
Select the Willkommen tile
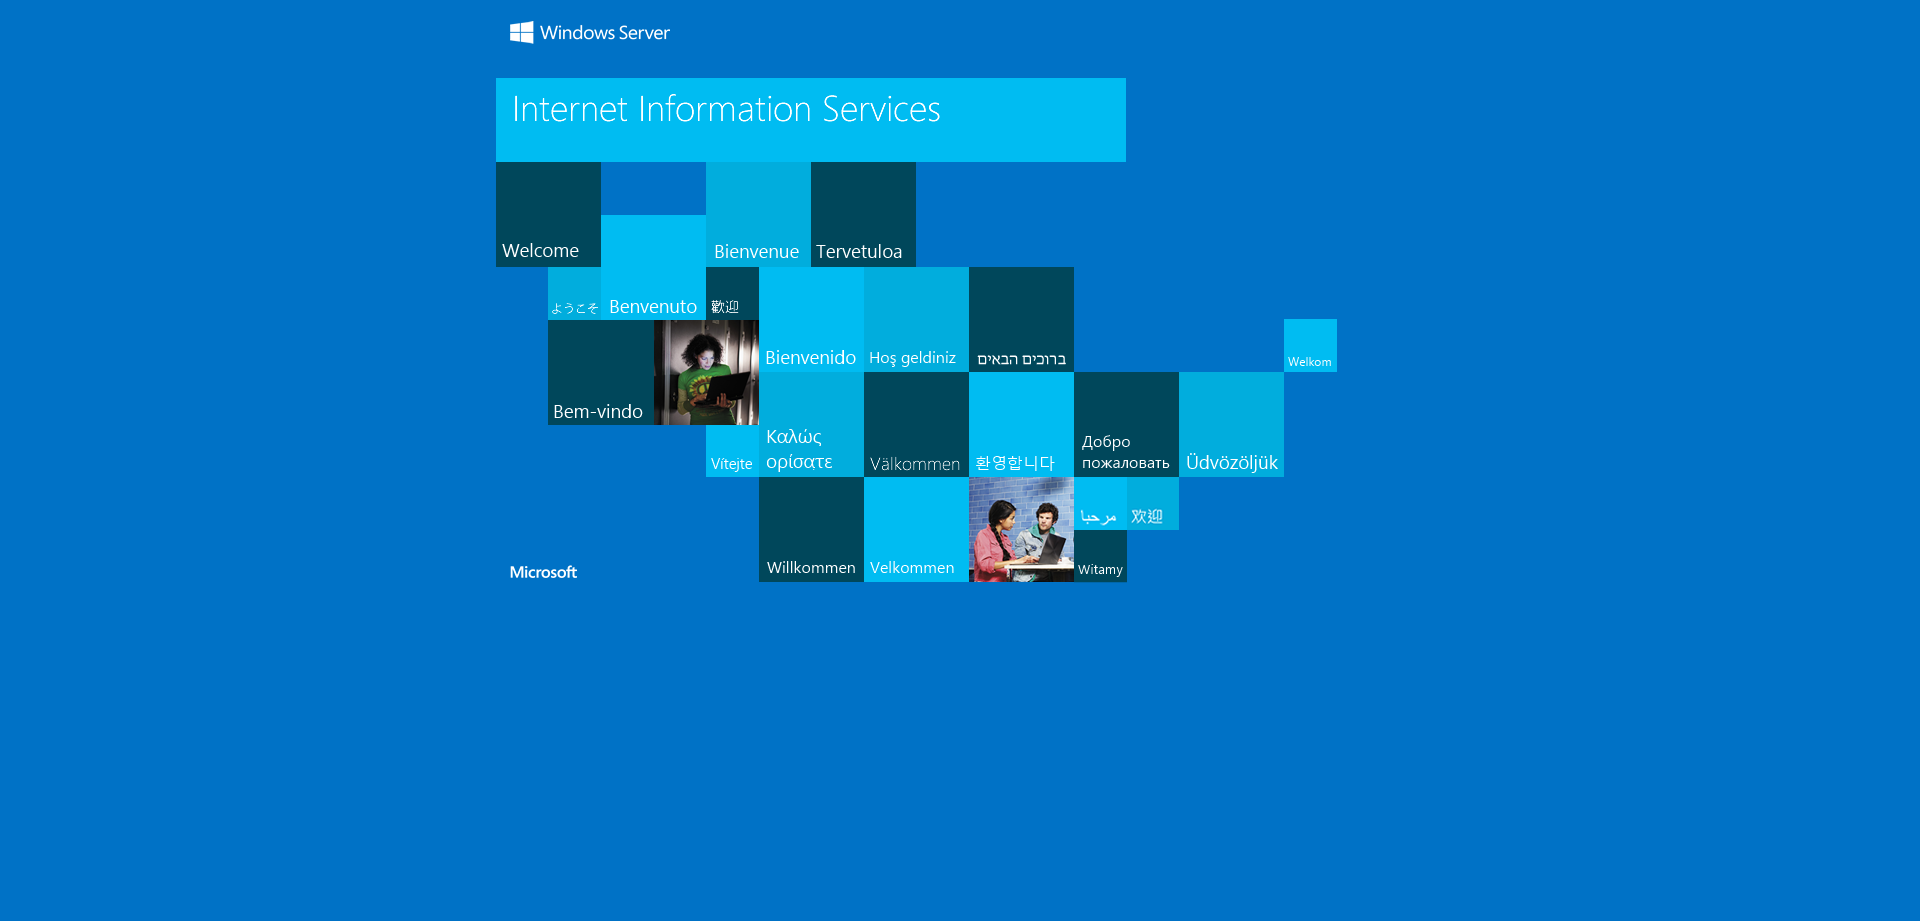[811, 530]
